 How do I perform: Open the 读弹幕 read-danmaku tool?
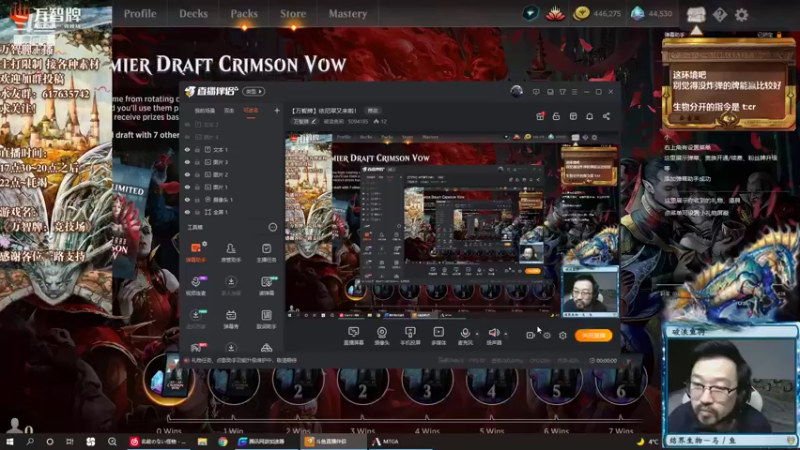click(266, 286)
